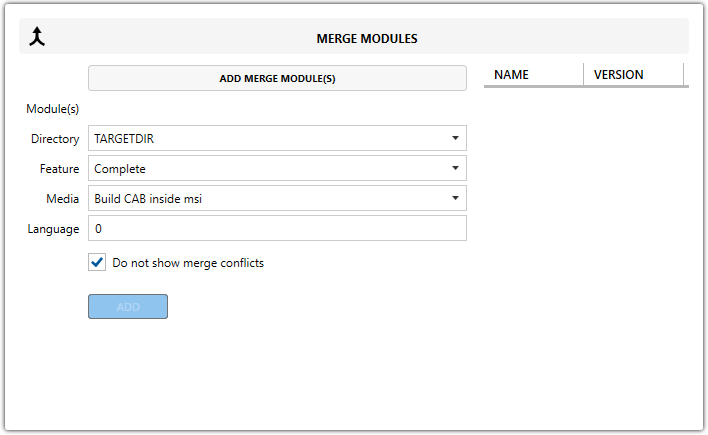The image size is (708, 435).
Task: Sort by the NAME column header
Action: [533, 75]
